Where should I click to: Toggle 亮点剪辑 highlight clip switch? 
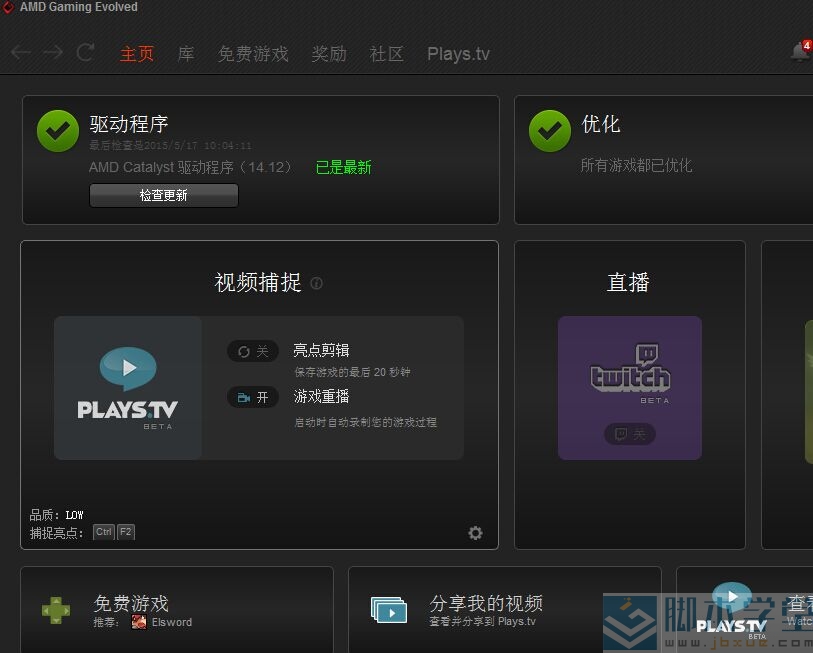tap(253, 352)
